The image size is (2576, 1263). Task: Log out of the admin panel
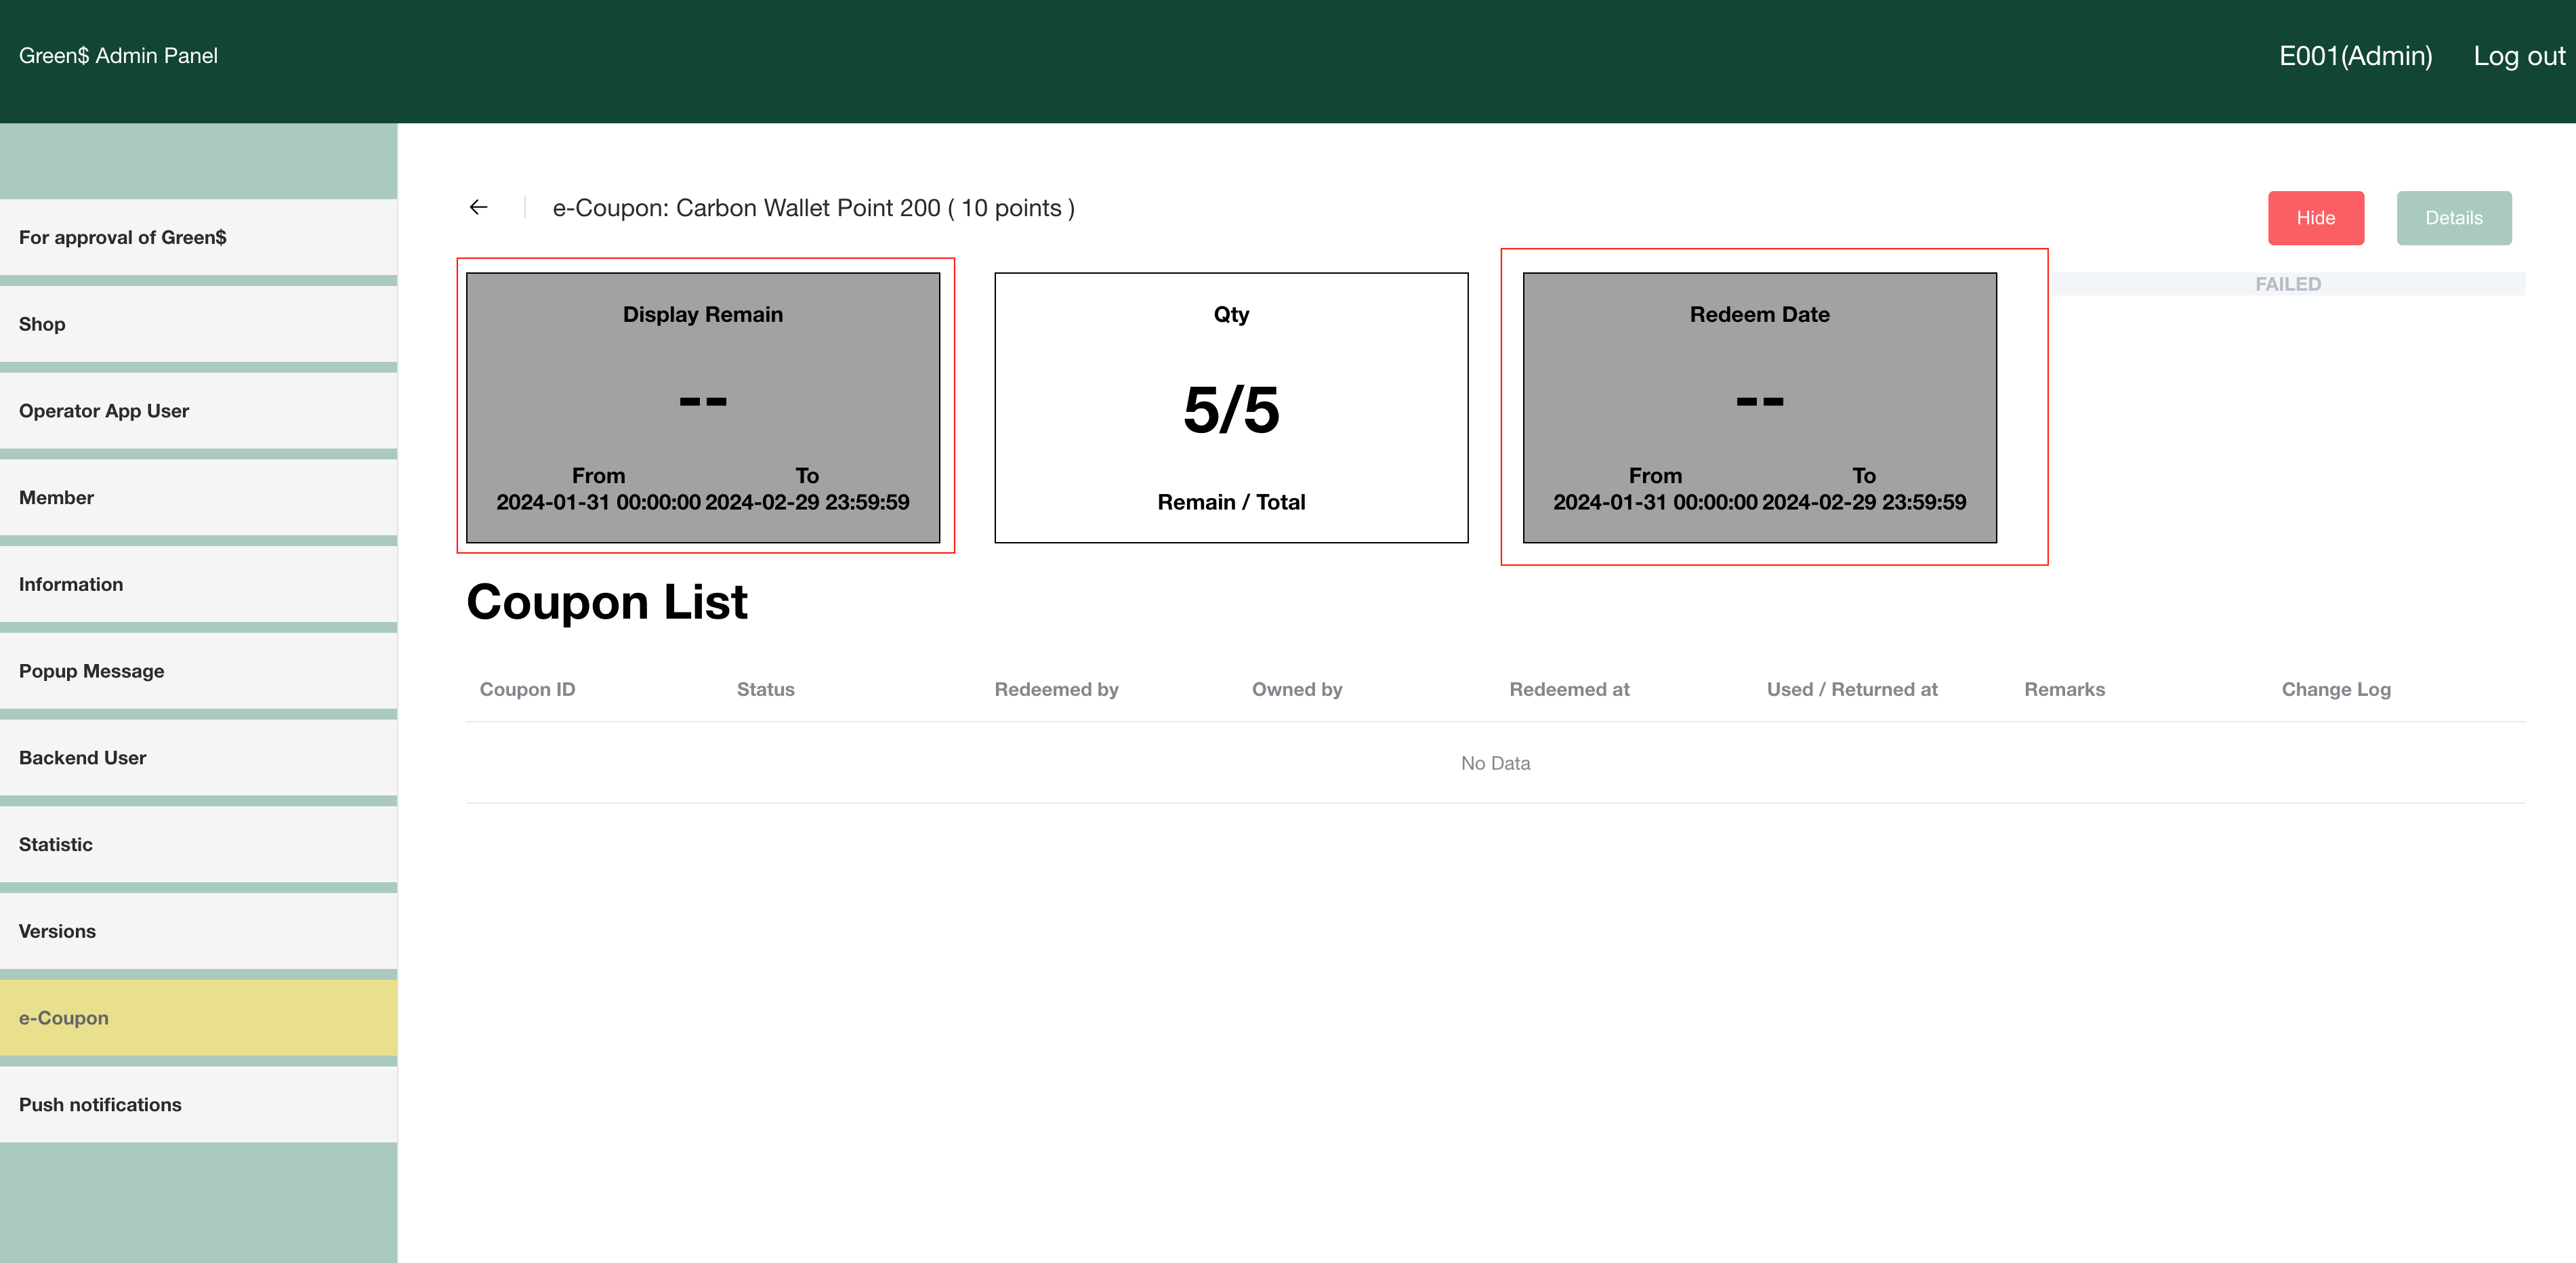tap(2518, 56)
